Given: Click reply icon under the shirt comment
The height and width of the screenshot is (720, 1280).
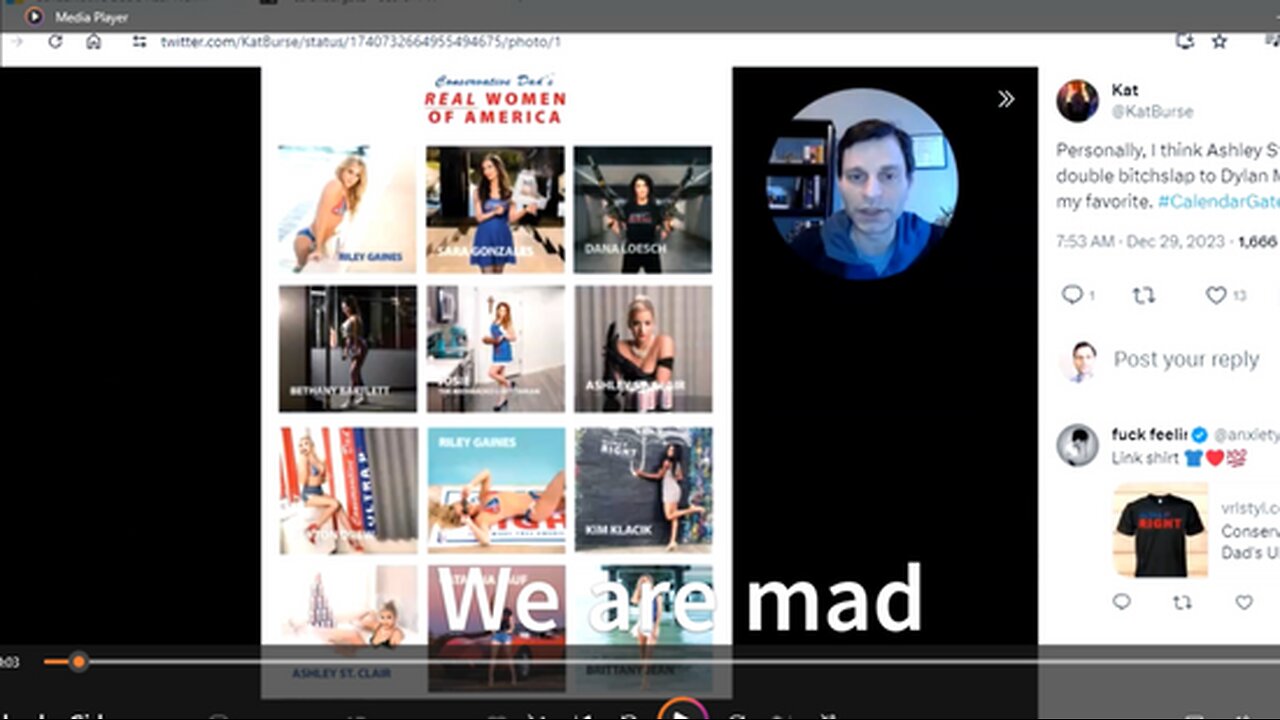Looking at the screenshot, I should click(x=1122, y=602).
